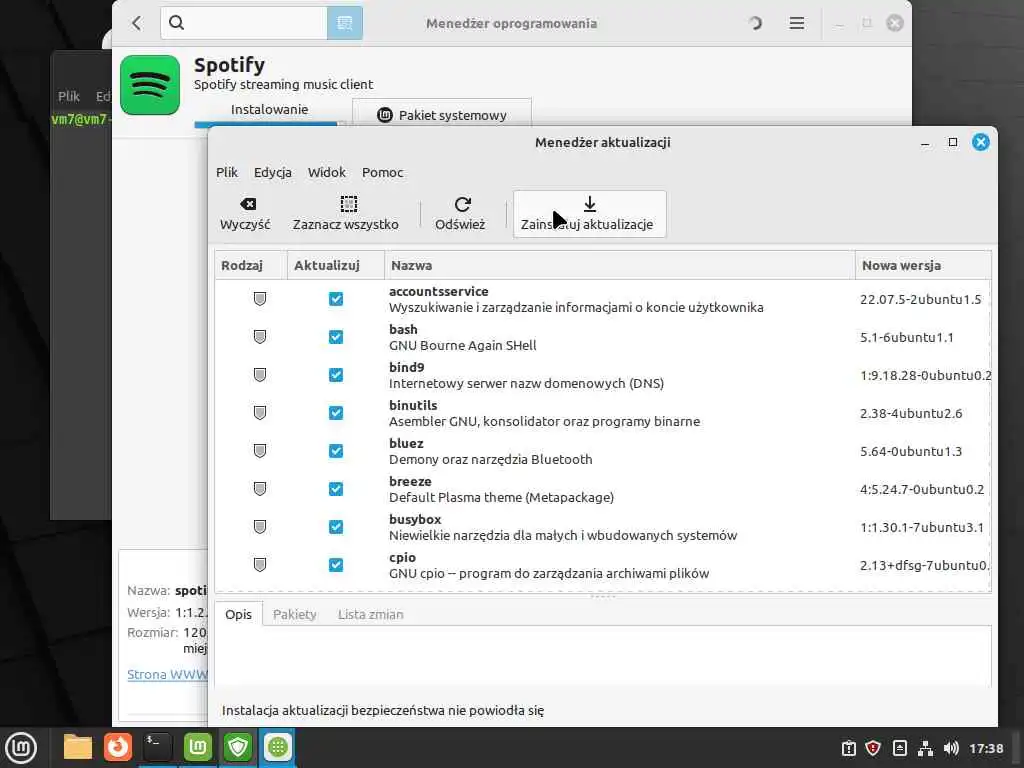The image size is (1024, 768).
Task: Click version 5.64-0ubuntu1.3 cell
Action: point(910,451)
